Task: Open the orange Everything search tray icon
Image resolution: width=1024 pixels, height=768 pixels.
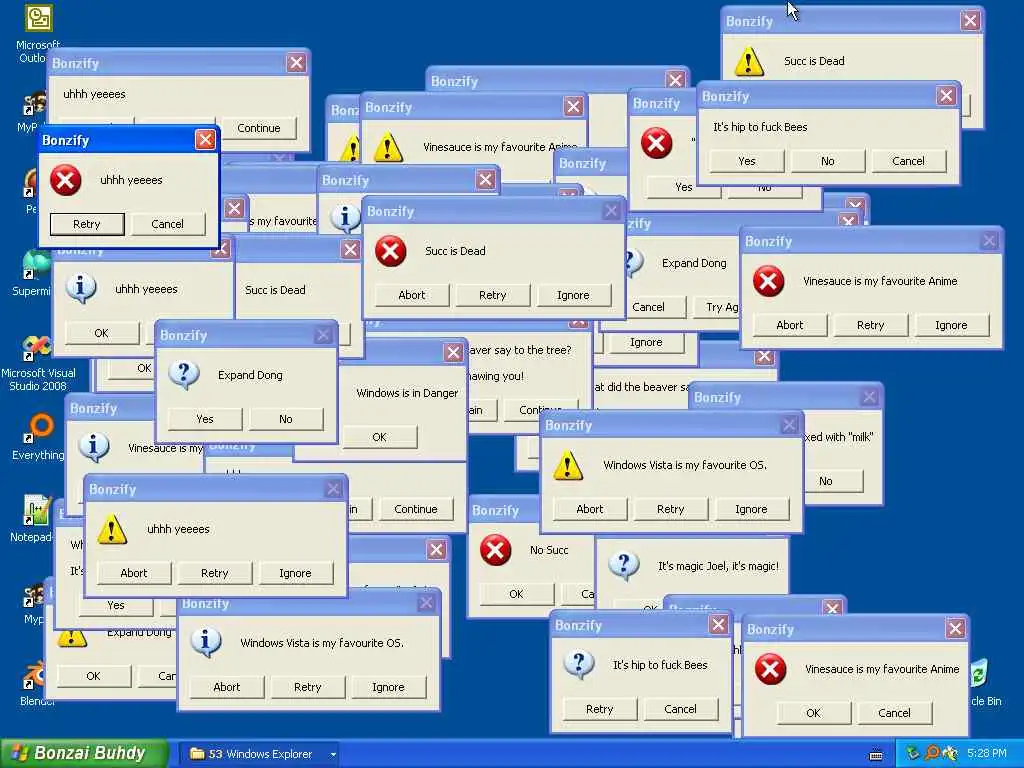Action: 933,753
